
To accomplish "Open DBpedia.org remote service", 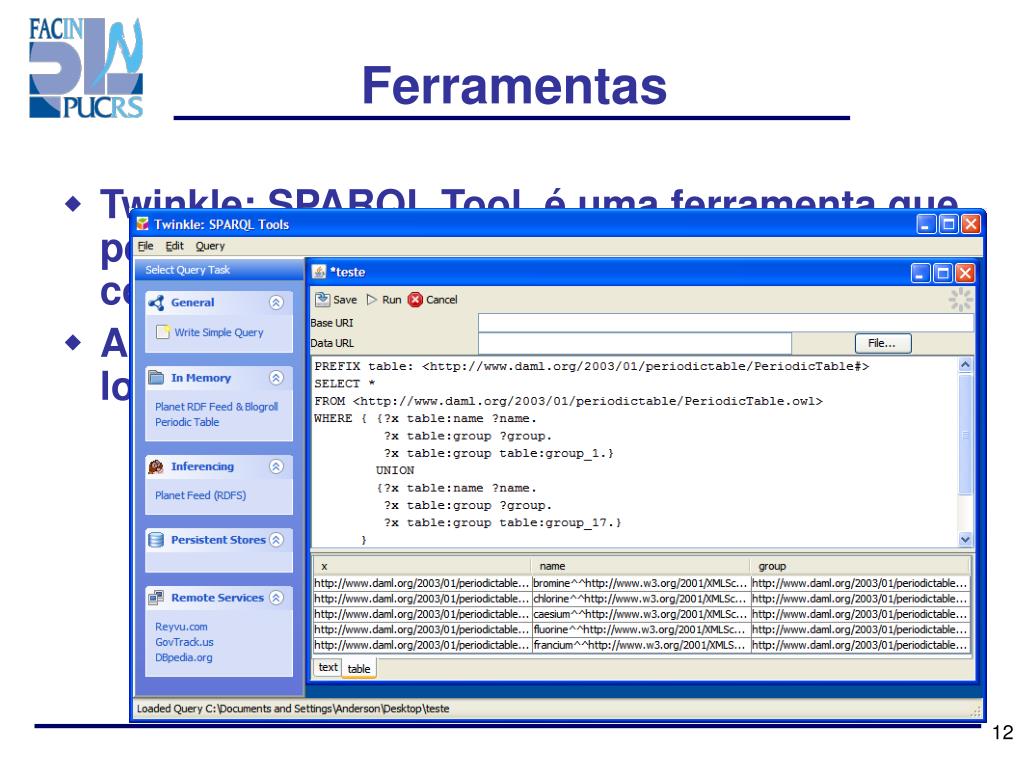I will point(184,658).
